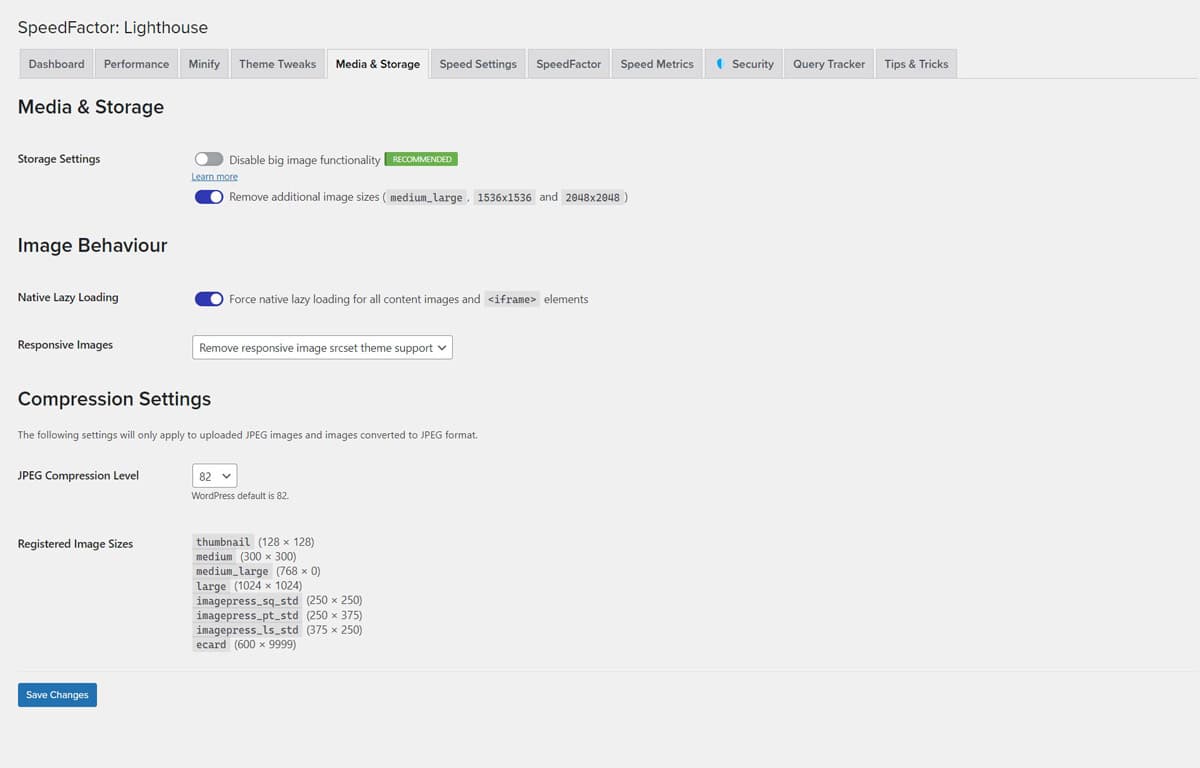
Task: Open the JPEG Compression Level dropdown
Action: (214, 477)
